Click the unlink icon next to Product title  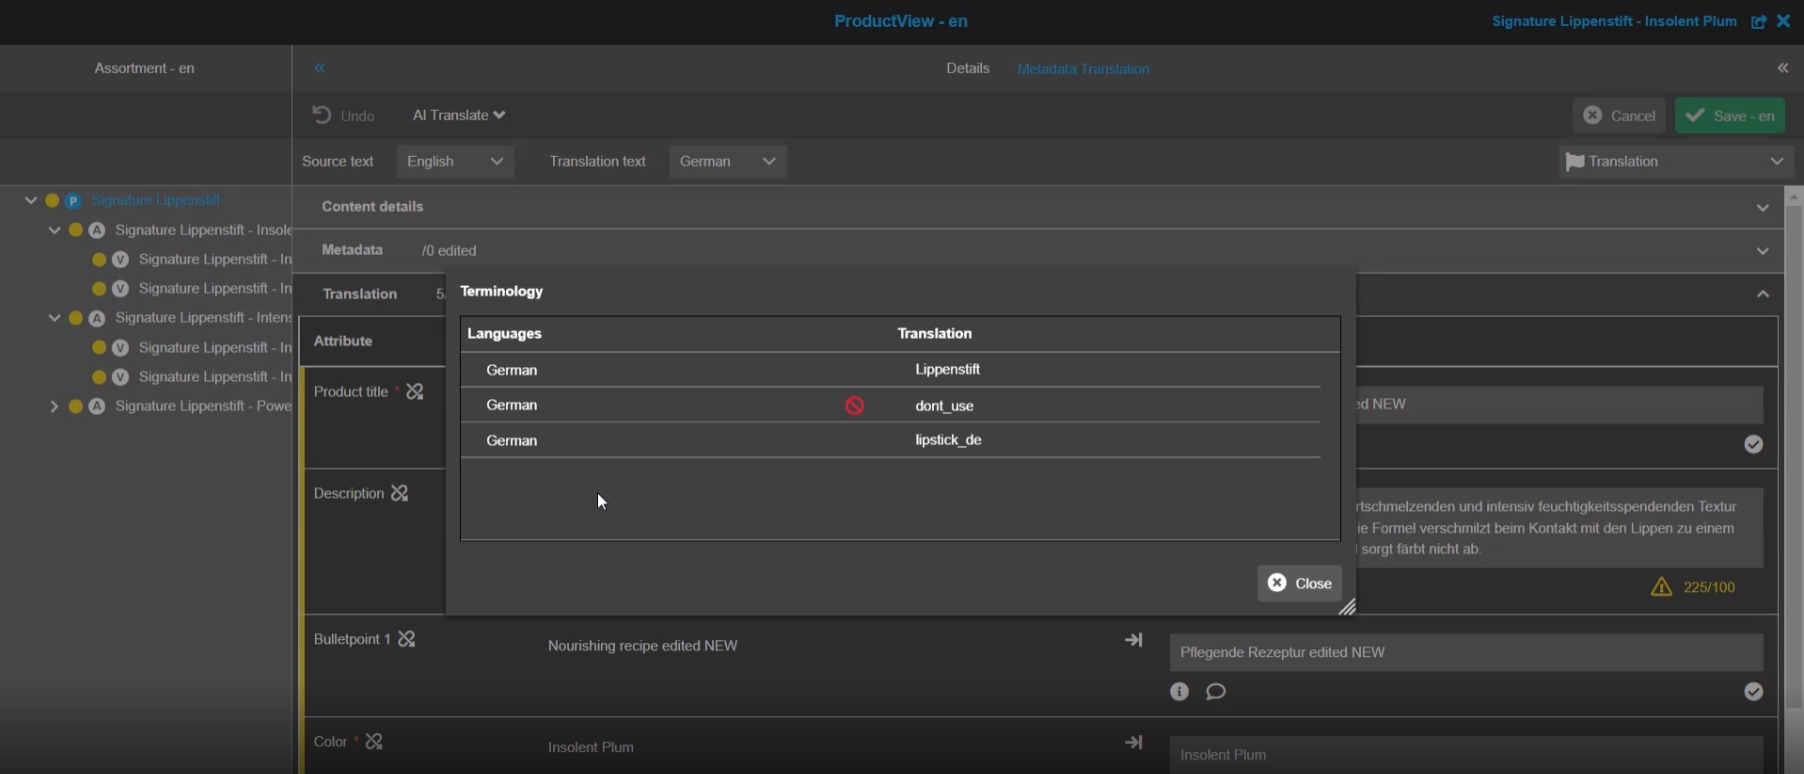[415, 391]
